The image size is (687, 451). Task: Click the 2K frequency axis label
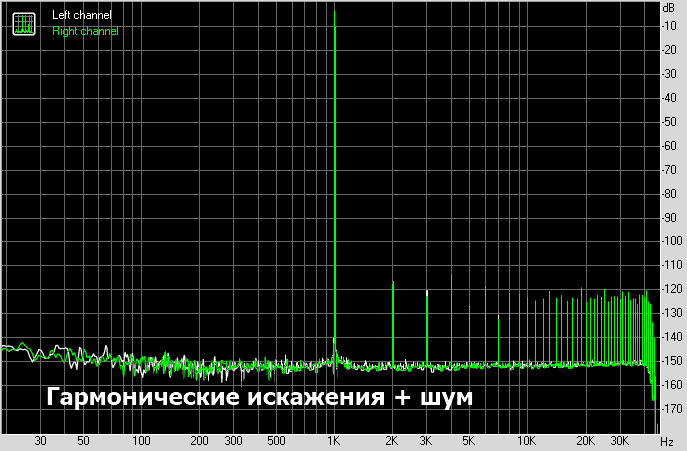tap(392, 441)
